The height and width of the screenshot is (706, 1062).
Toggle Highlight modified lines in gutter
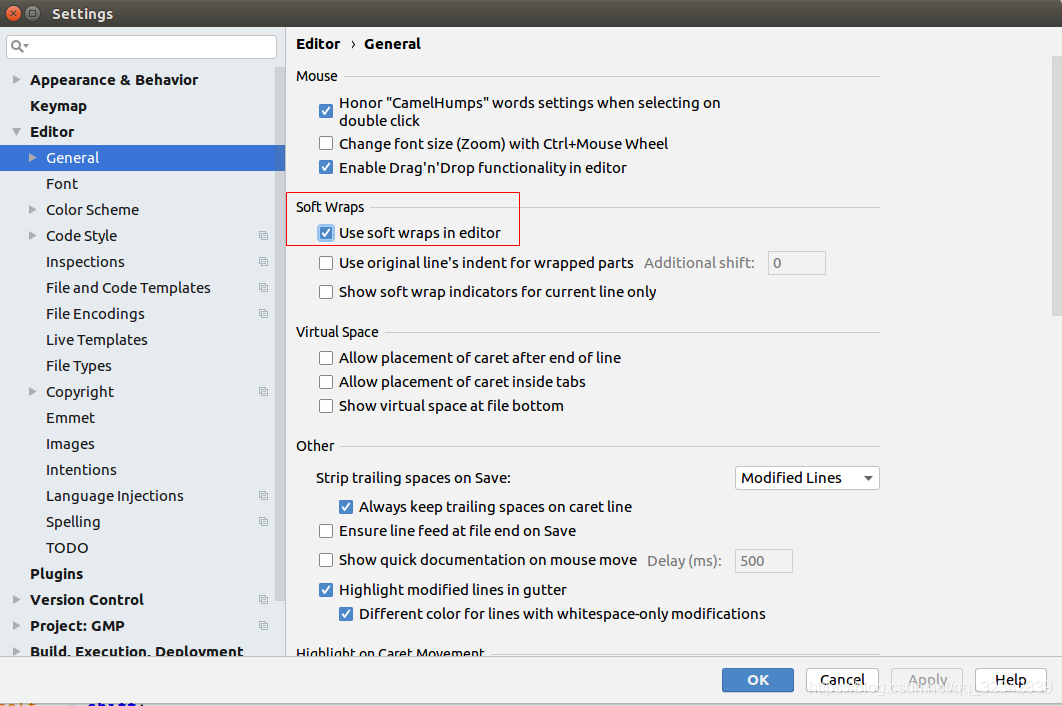(326, 590)
